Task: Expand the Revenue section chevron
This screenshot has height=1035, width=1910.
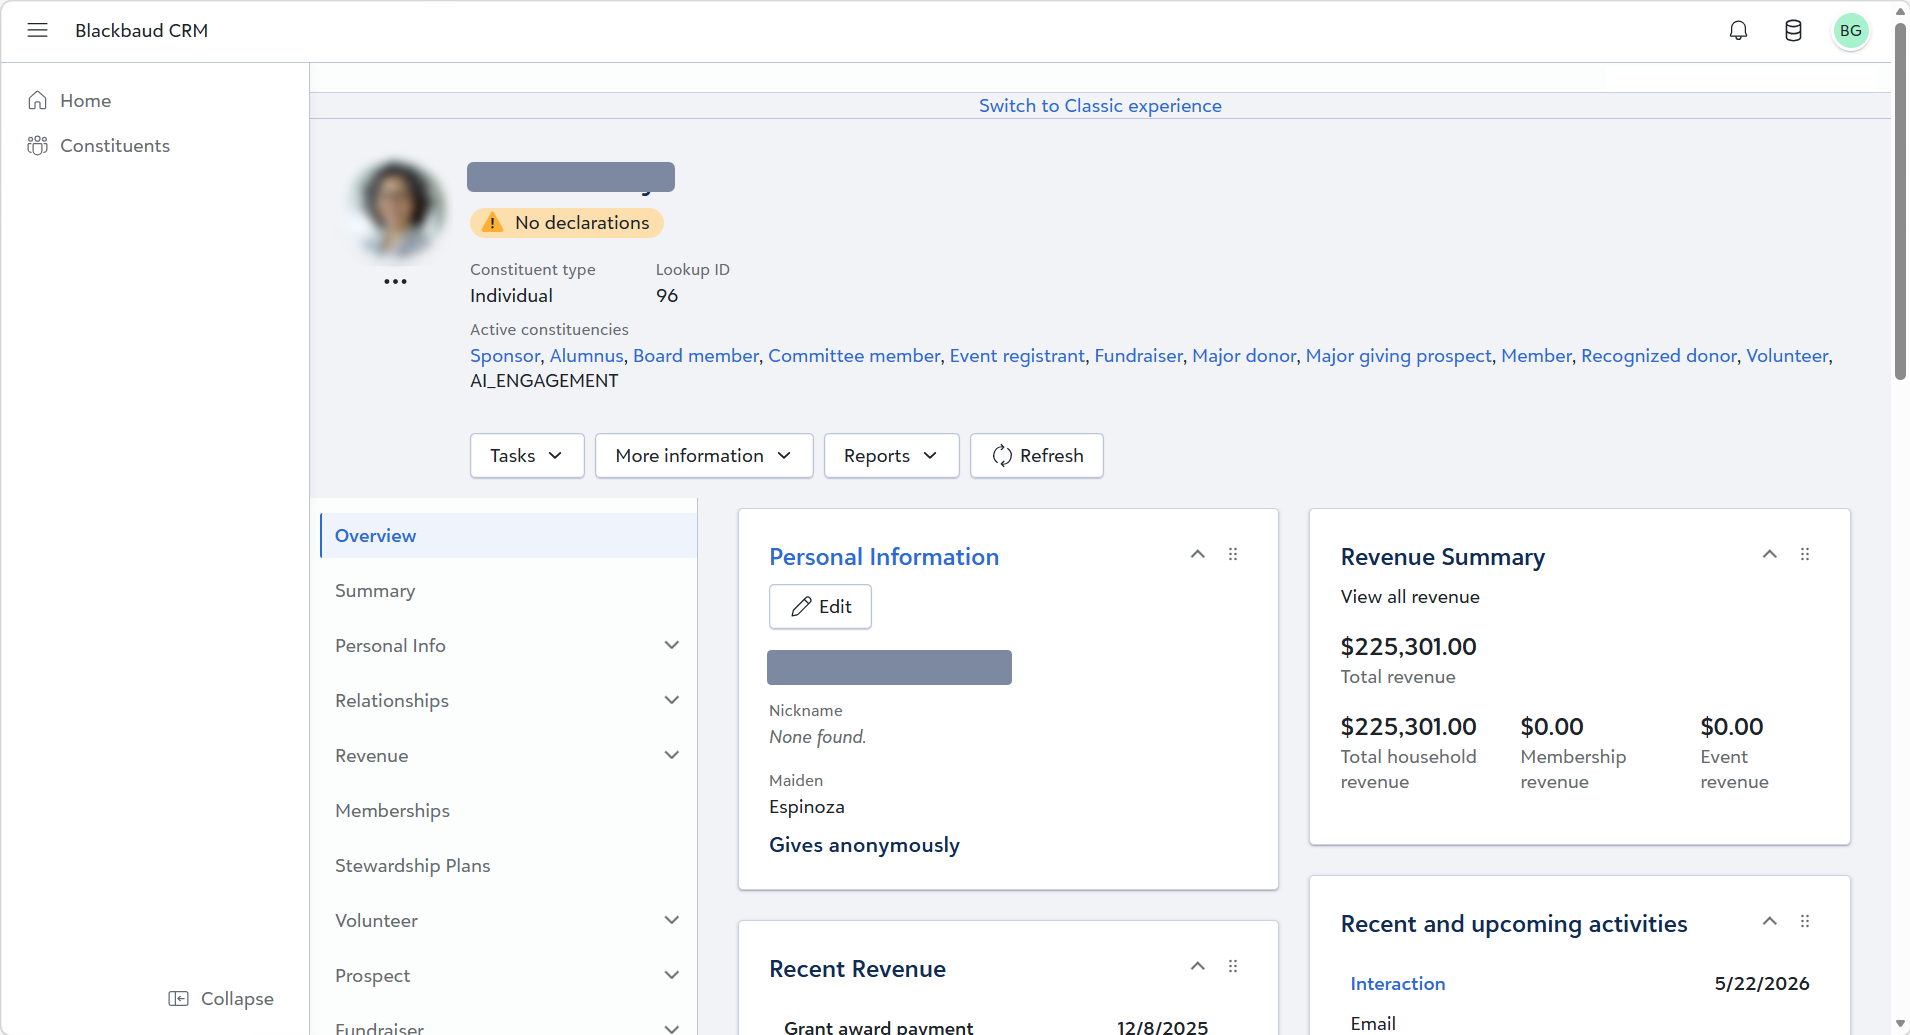Action: (x=672, y=755)
